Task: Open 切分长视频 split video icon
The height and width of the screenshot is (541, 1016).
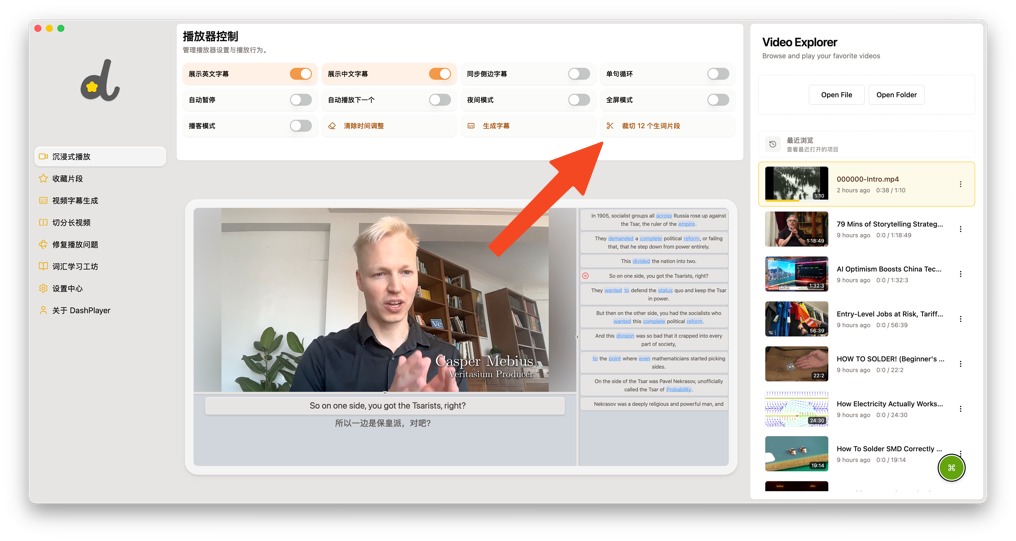Action: tap(43, 223)
